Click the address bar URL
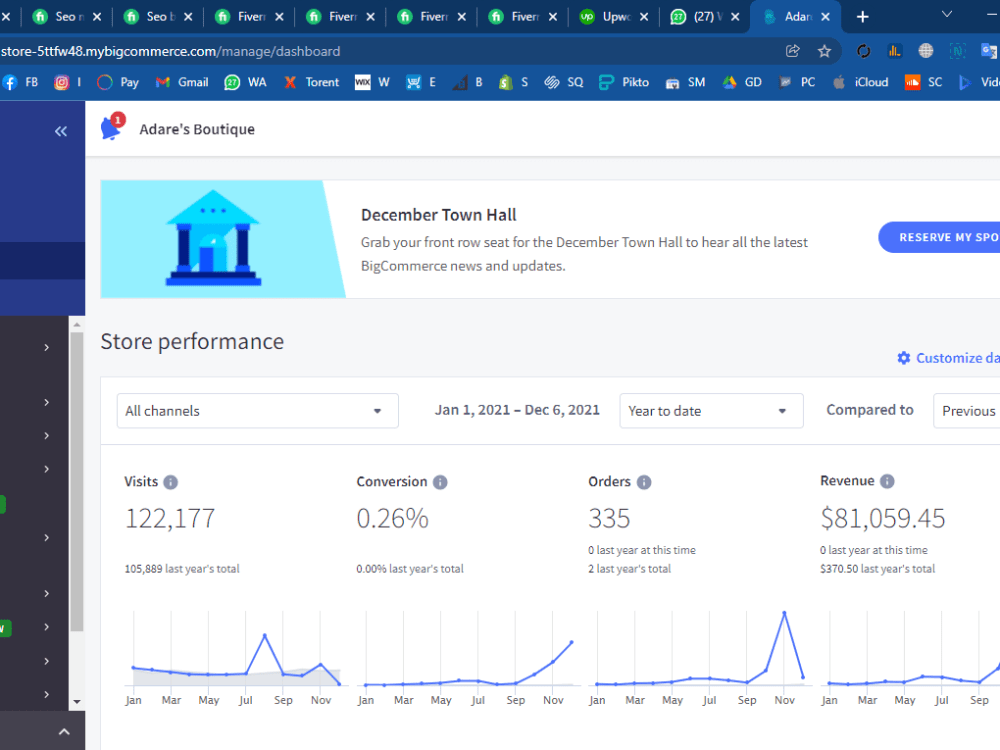 point(170,51)
